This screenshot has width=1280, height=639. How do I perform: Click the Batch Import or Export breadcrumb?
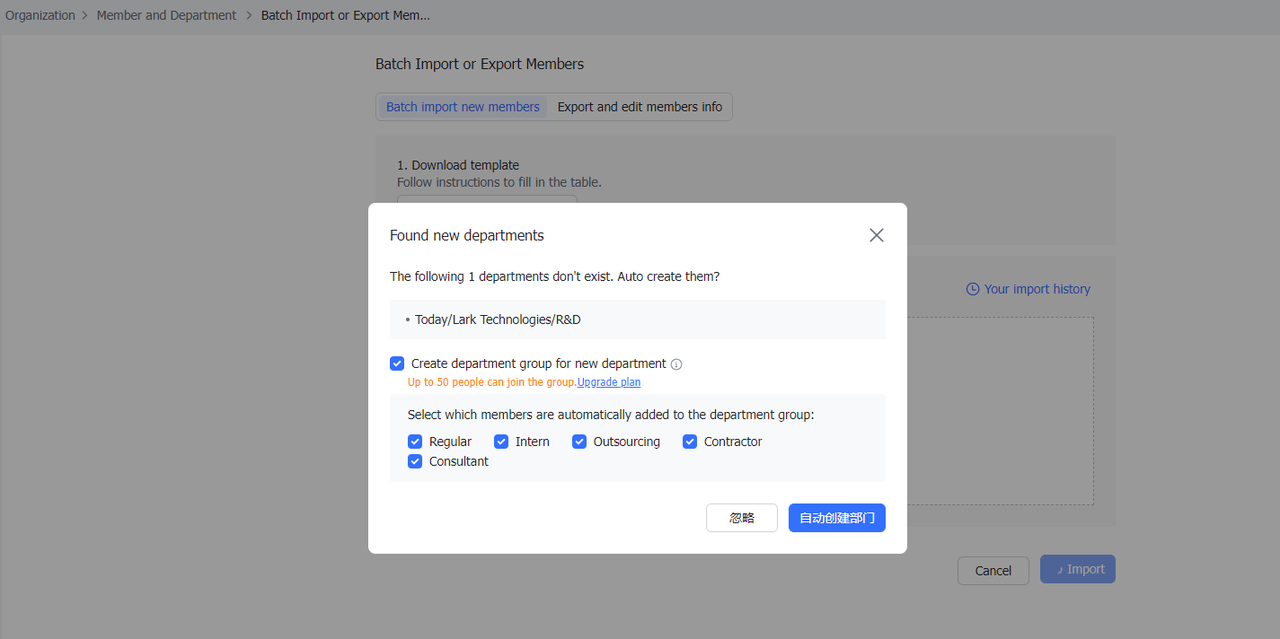[345, 15]
